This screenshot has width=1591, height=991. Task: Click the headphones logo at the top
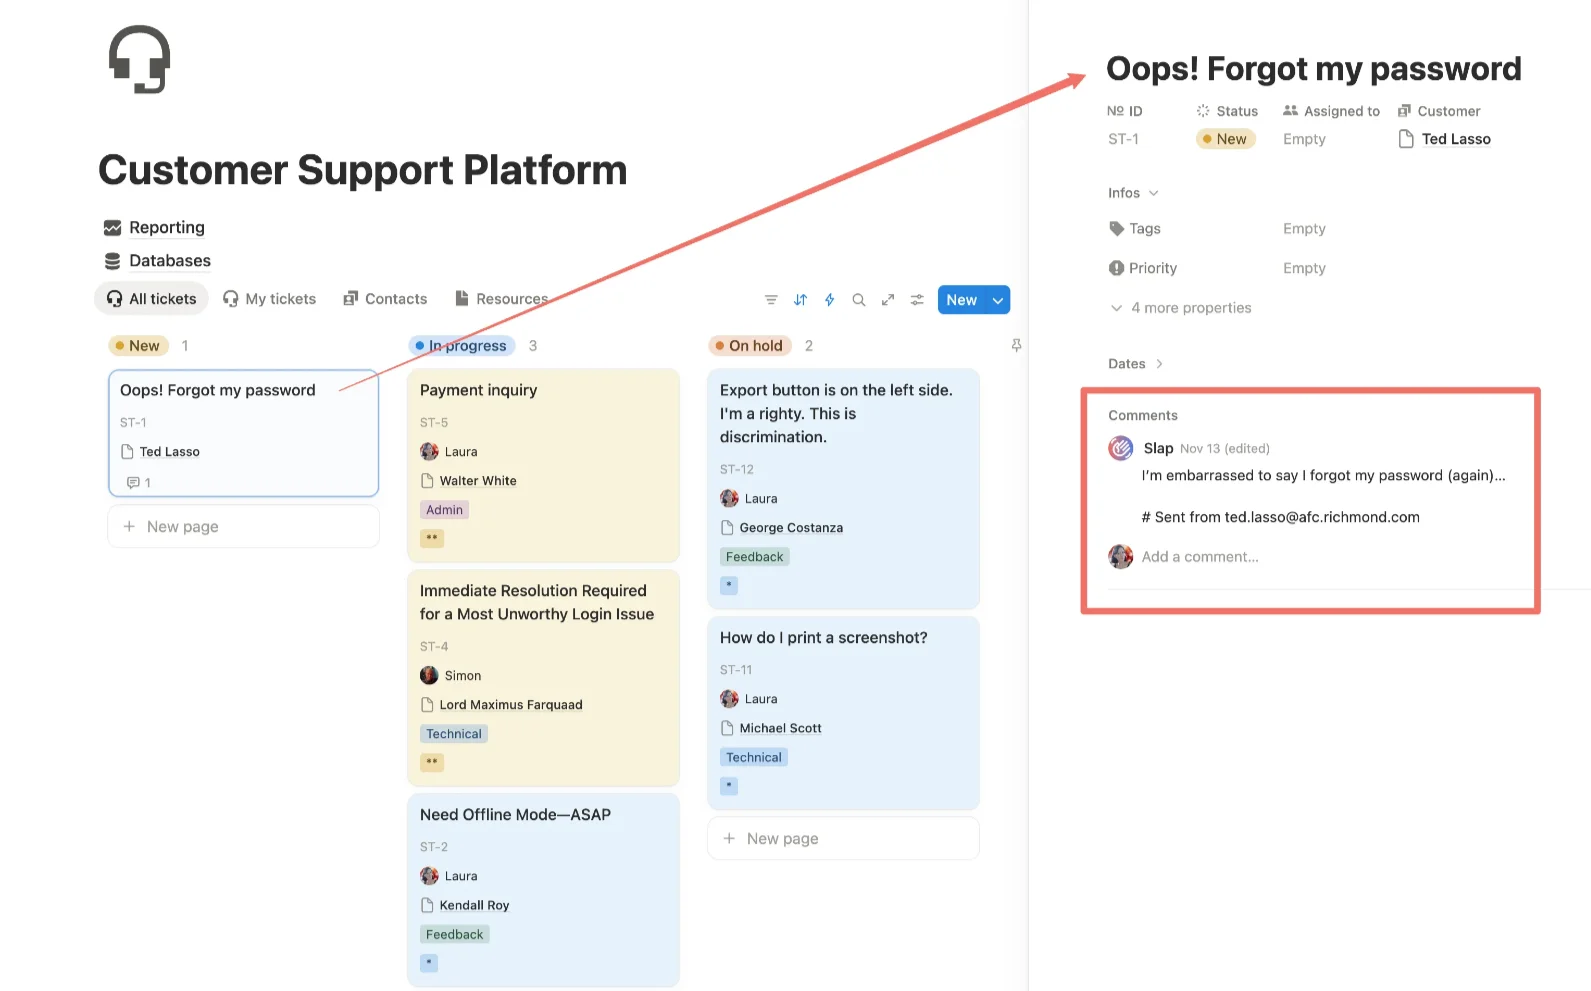tap(139, 59)
